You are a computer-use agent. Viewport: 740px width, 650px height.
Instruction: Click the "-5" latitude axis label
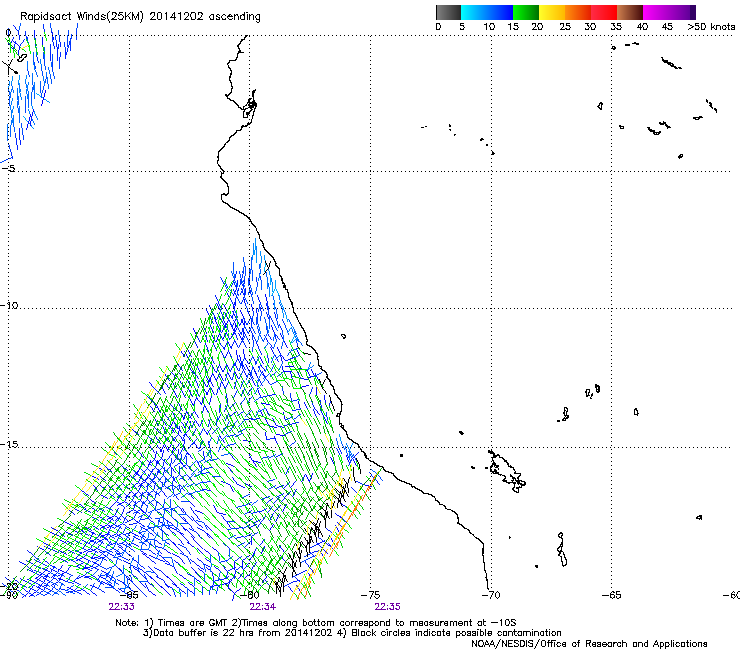pos(8,169)
